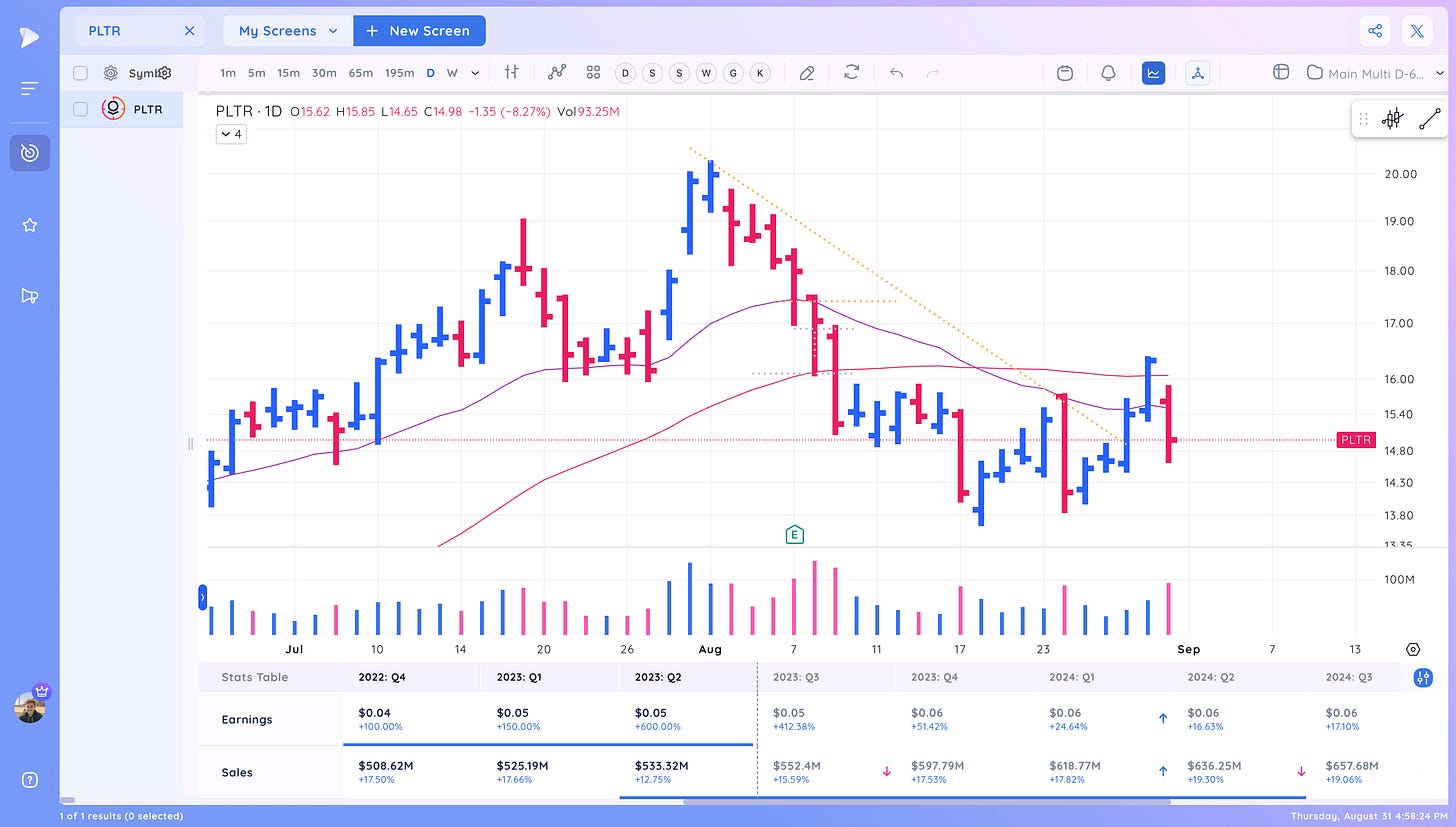Image resolution: width=1456 pixels, height=827 pixels.
Task: Click the floating toolbar drag handle
Action: (1363, 119)
